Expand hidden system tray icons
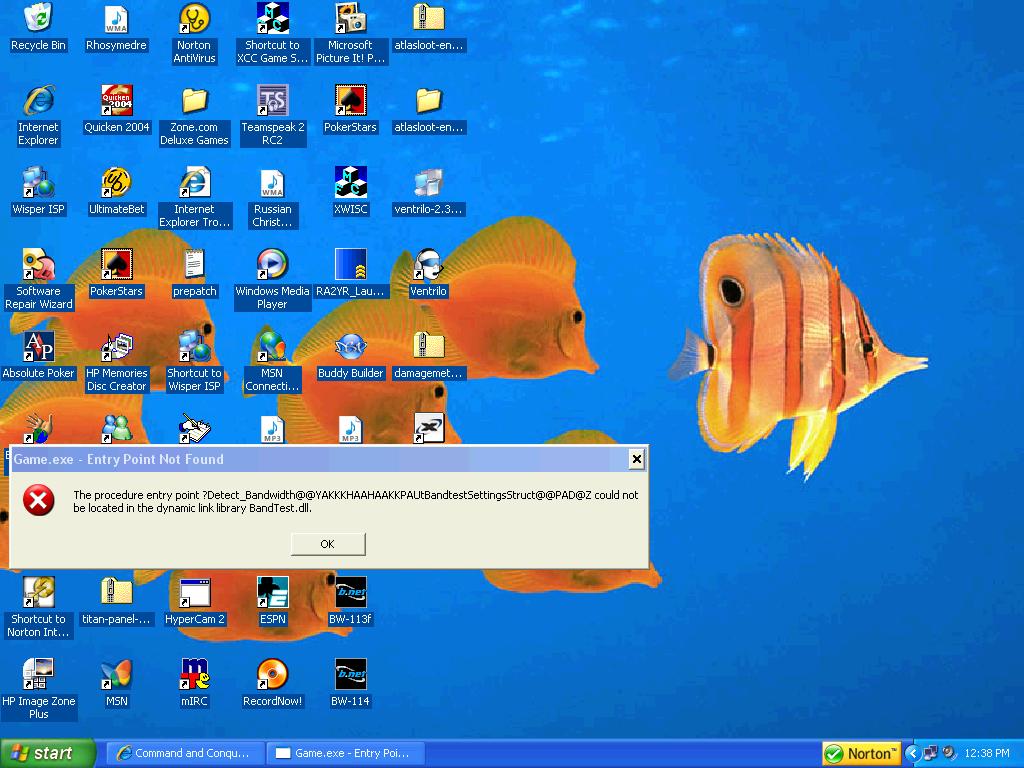 click(x=912, y=753)
